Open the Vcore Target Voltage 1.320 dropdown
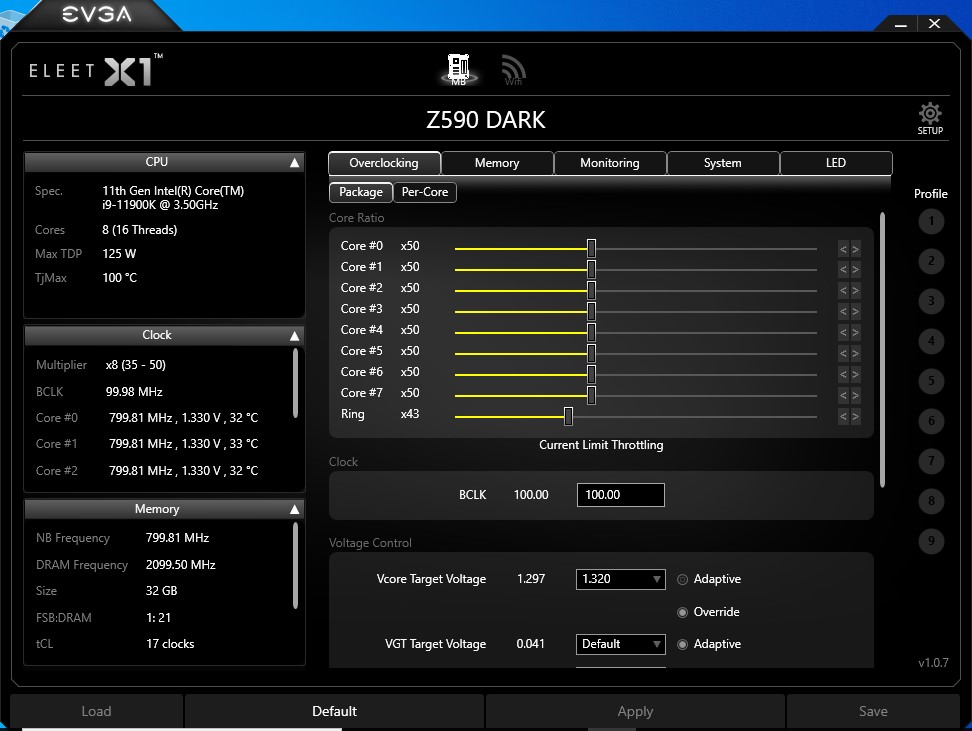The image size is (972, 731). (x=621, y=579)
